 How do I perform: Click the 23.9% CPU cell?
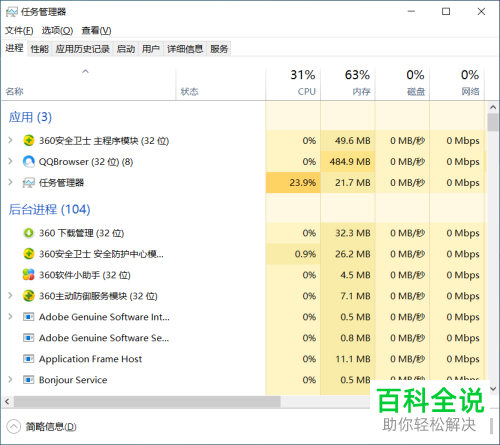293,183
